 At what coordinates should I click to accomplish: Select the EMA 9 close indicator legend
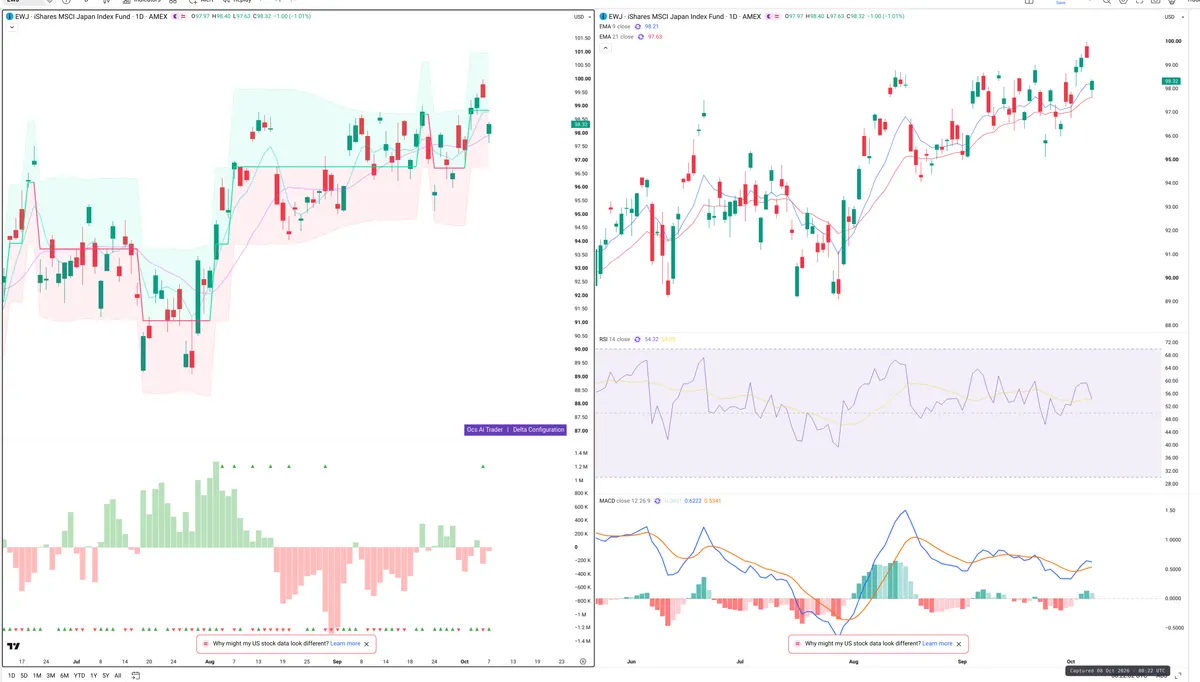[x=616, y=27]
